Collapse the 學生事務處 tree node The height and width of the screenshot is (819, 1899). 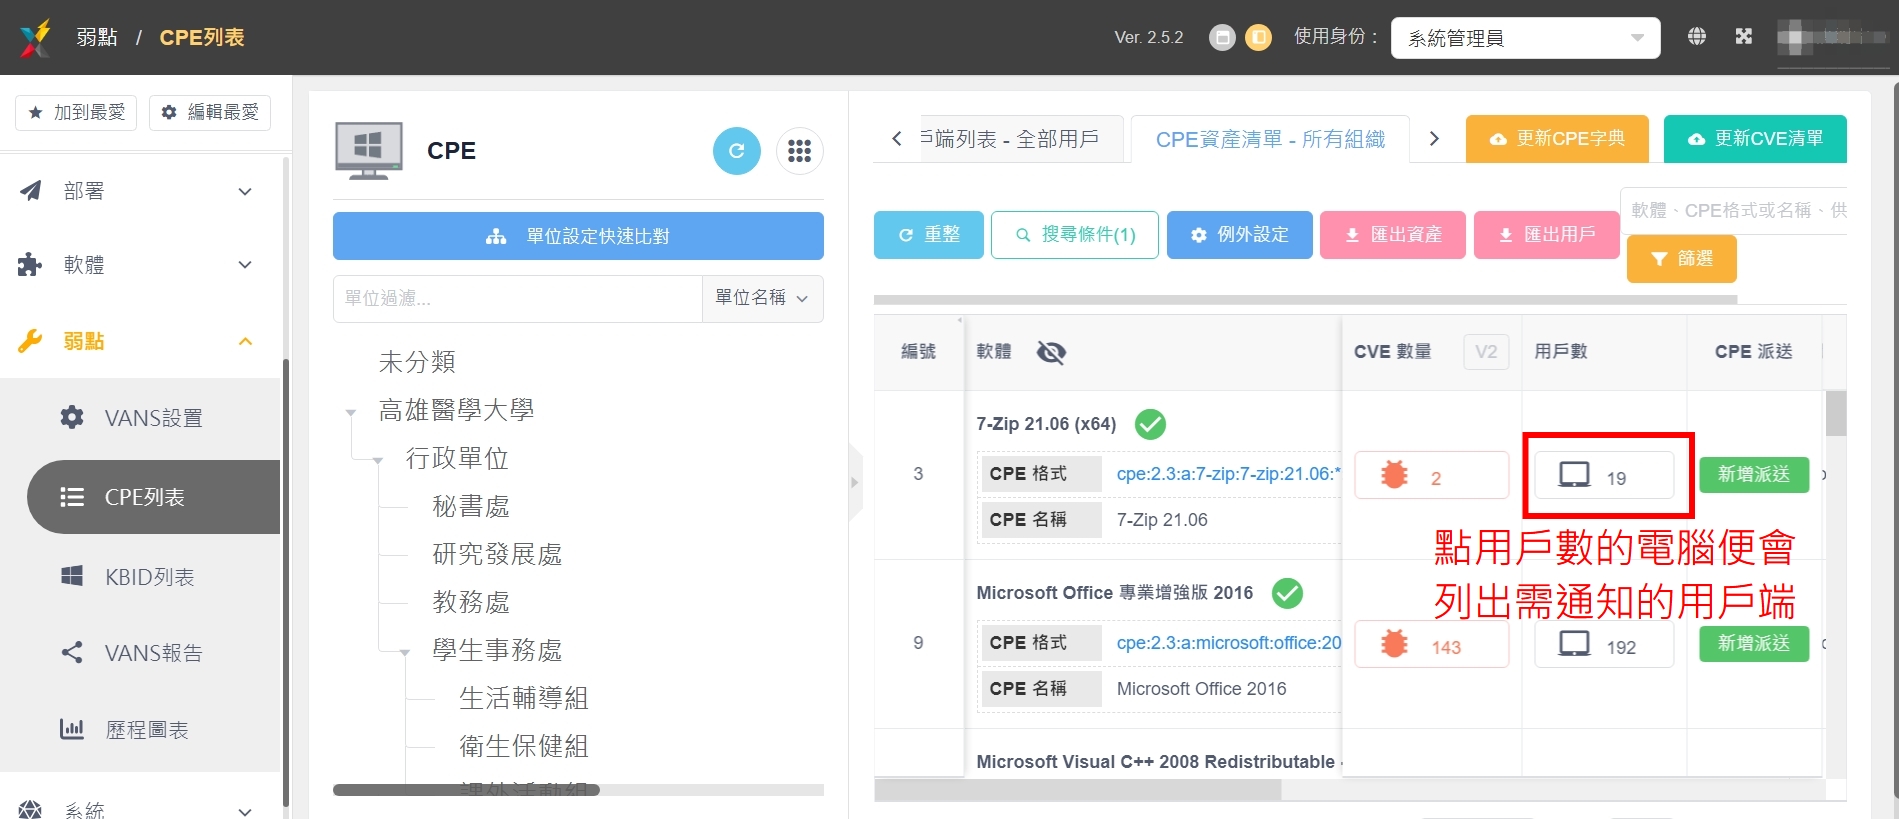click(x=404, y=652)
